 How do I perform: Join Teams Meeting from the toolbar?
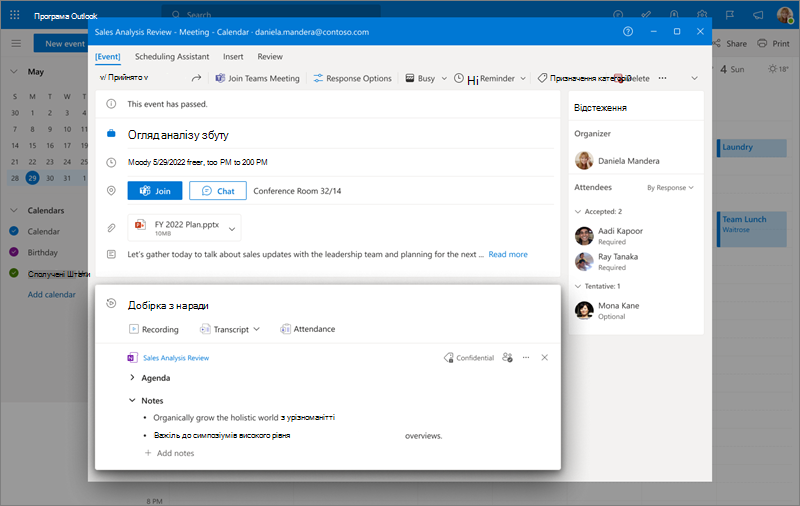point(258,78)
